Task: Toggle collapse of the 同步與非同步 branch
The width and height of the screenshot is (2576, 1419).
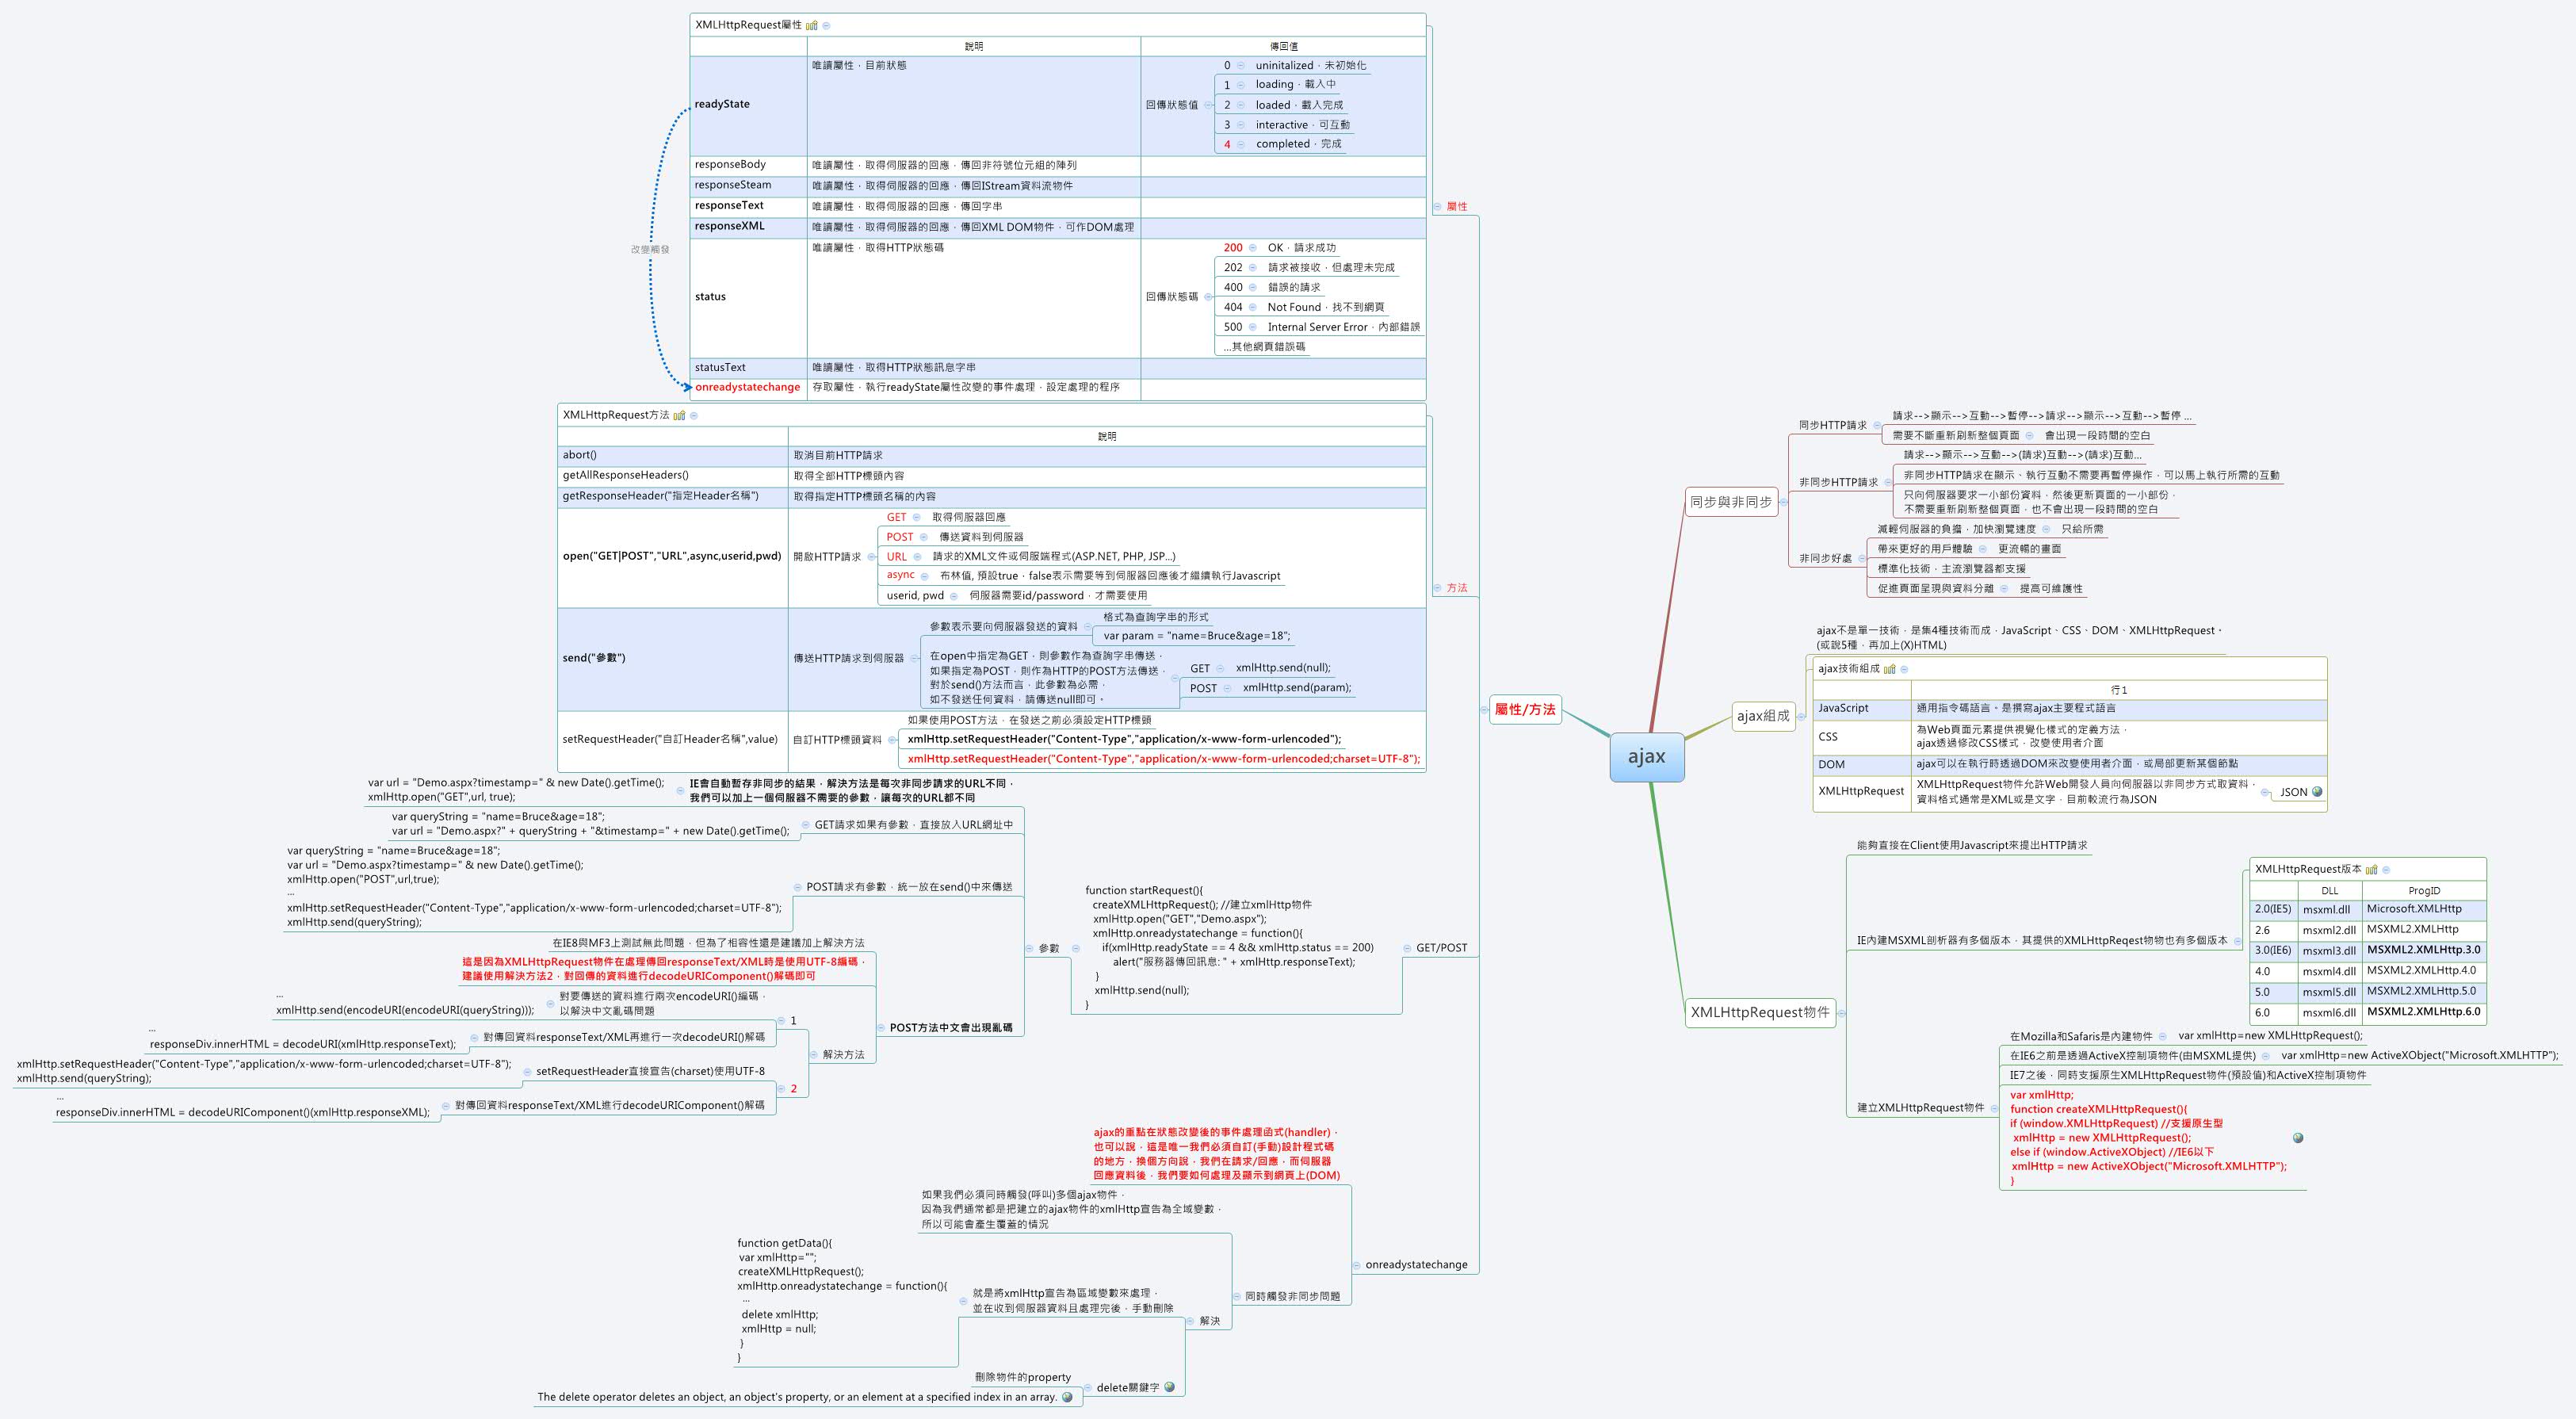Action: [1785, 503]
